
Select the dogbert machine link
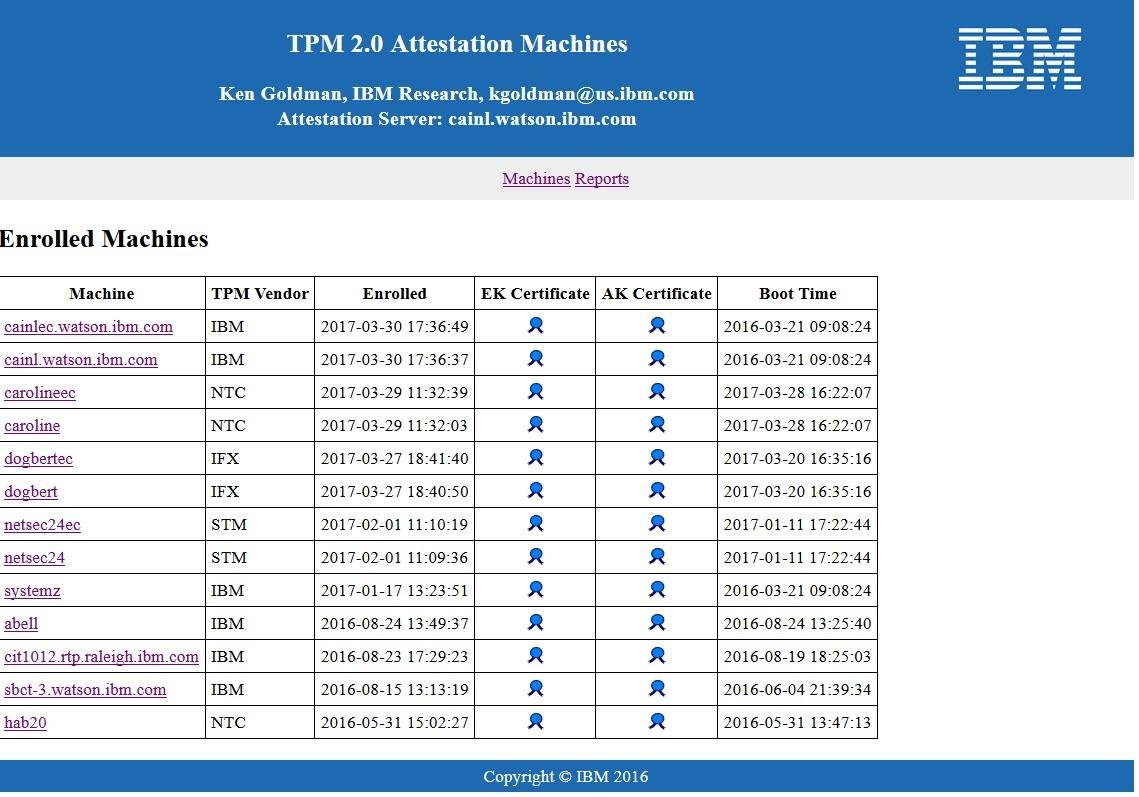pos(30,491)
